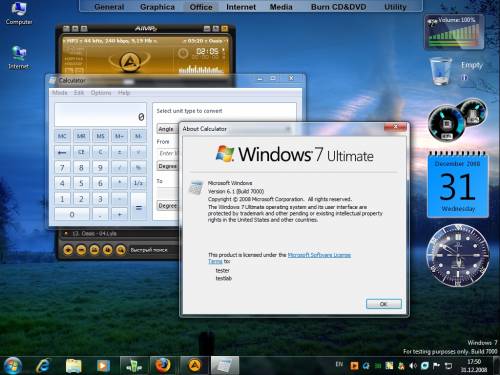Click MR memory recall key

click(x=81, y=136)
